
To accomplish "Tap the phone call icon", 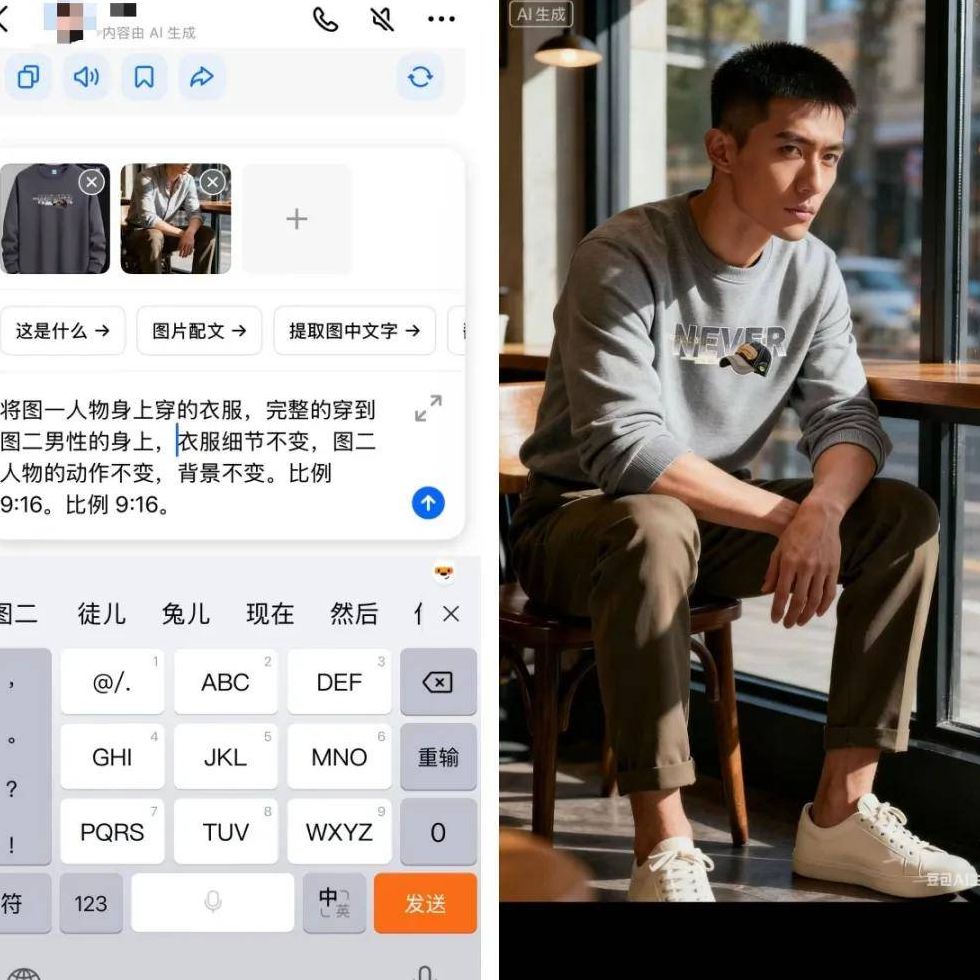I will 326,19.
